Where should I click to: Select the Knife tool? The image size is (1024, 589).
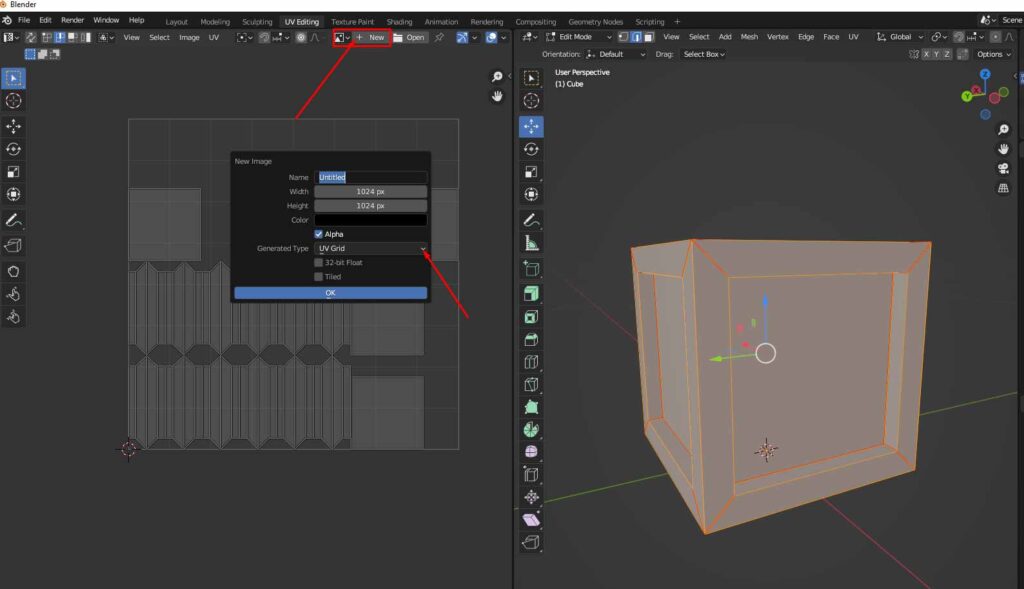click(531, 385)
